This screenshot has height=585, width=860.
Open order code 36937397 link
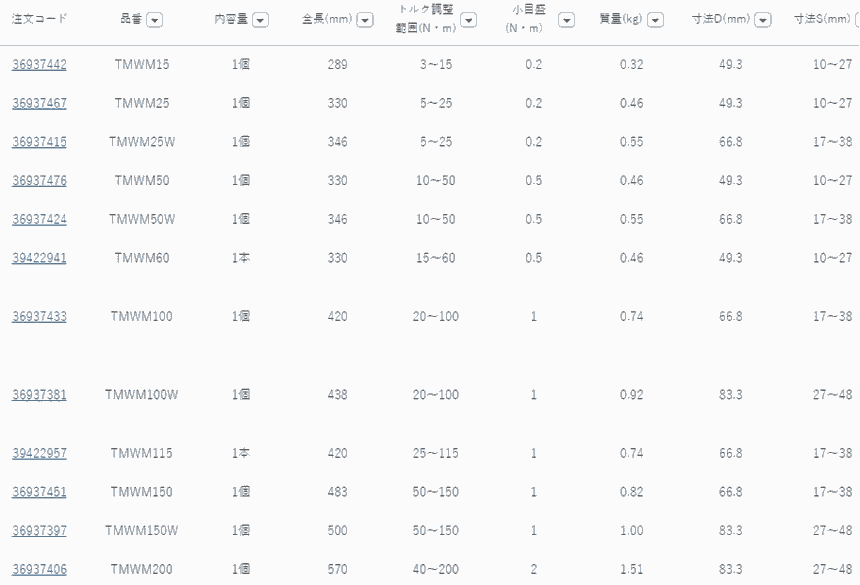pos(39,531)
